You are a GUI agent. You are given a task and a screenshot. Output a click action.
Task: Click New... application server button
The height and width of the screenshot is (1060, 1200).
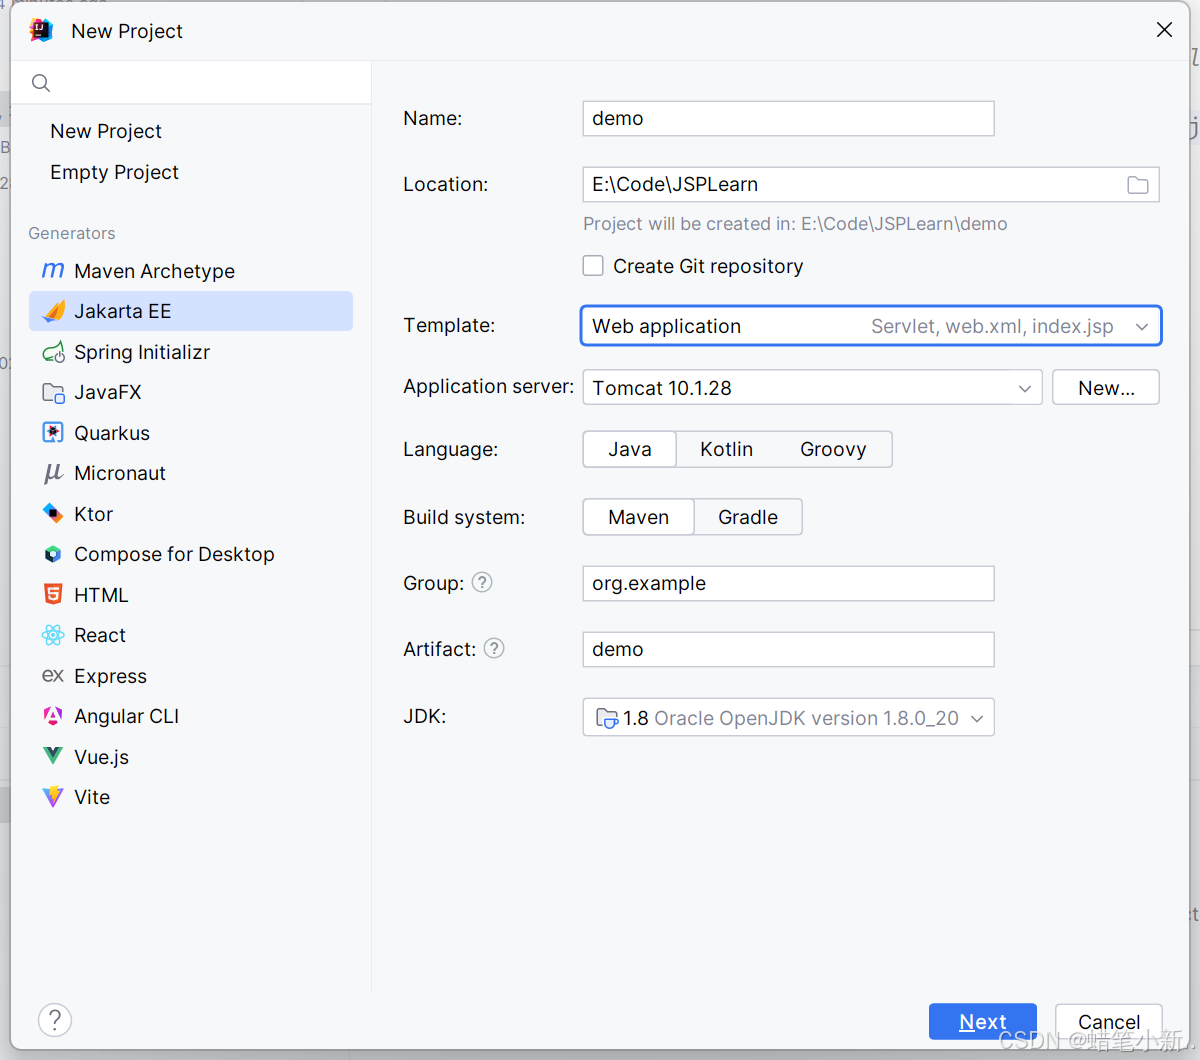click(1106, 388)
